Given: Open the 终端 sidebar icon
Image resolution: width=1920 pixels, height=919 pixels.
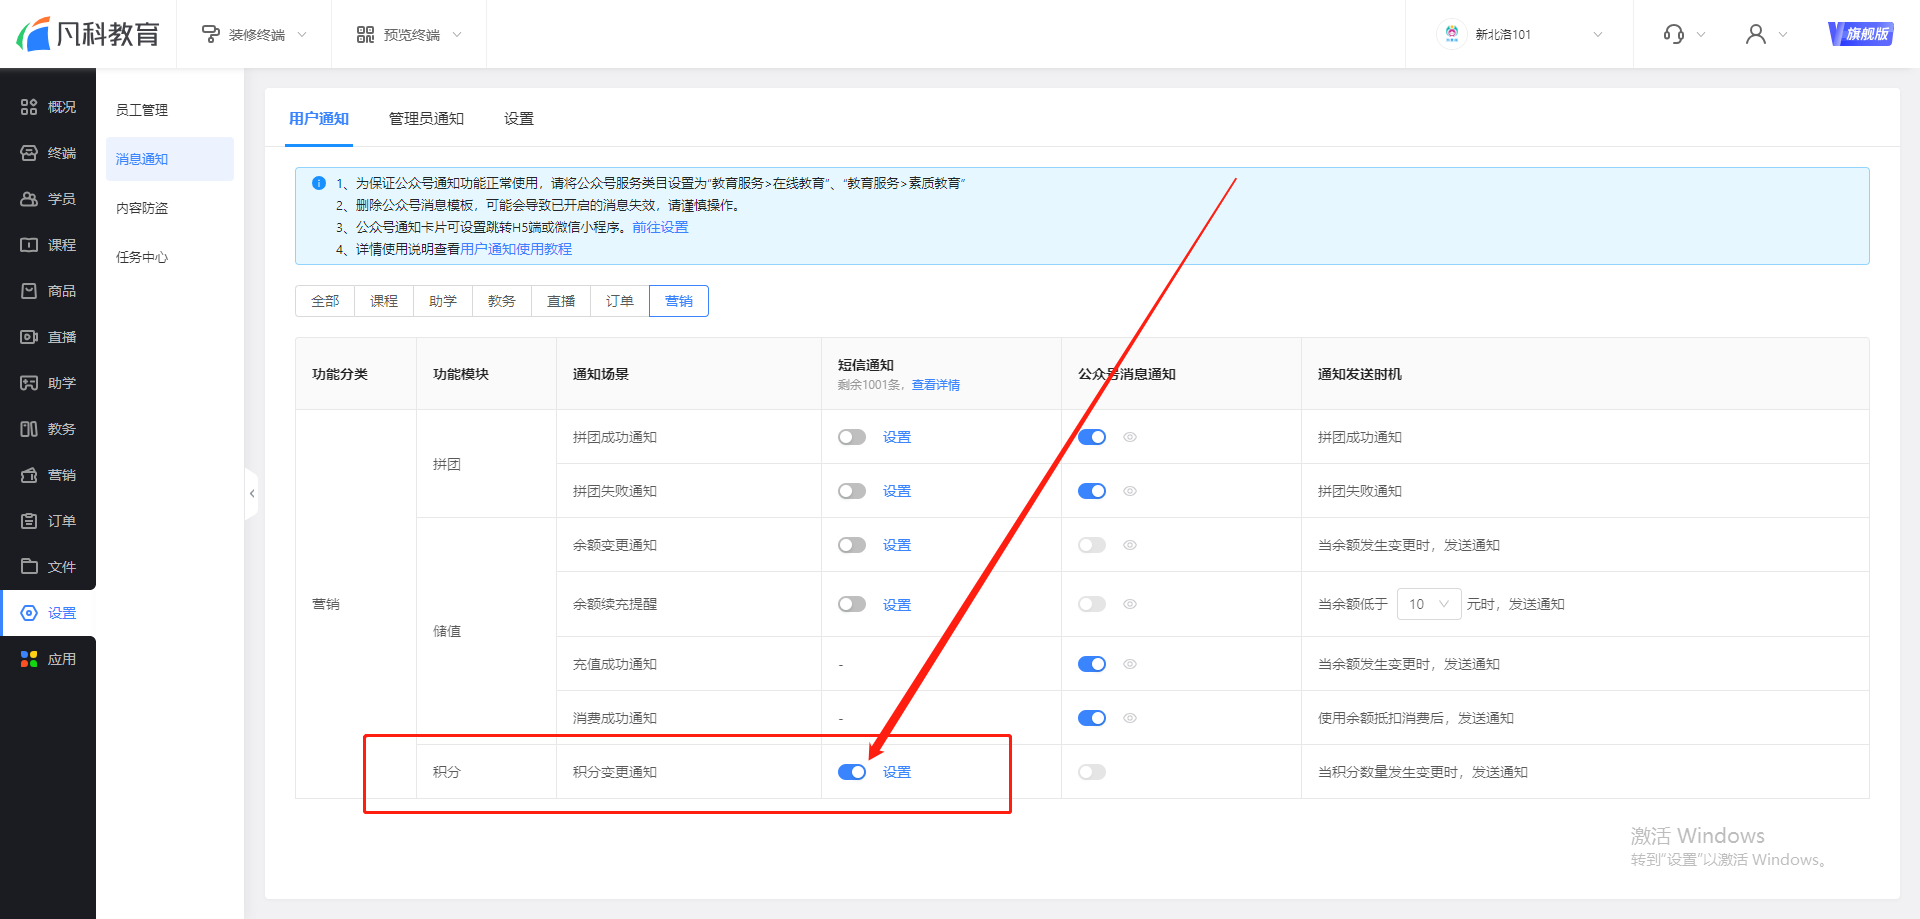Looking at the screenshot, I should pos(29,153).
